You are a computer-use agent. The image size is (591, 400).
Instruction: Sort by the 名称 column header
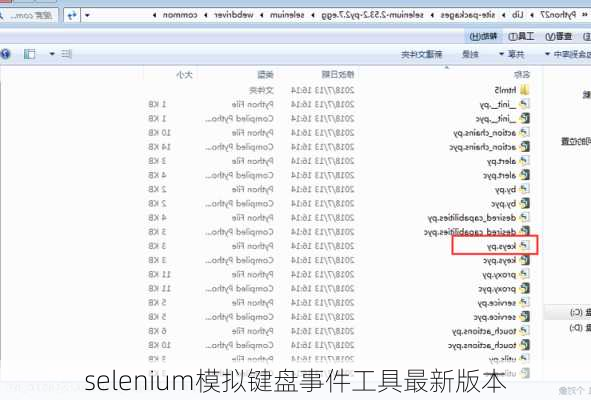pos(521,75)
